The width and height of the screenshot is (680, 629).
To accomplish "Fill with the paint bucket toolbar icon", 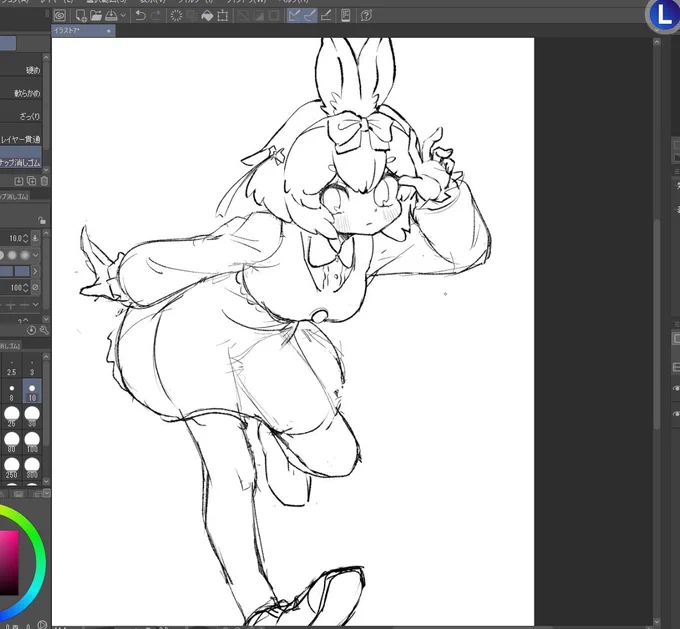I will click(x=207, y=16).
